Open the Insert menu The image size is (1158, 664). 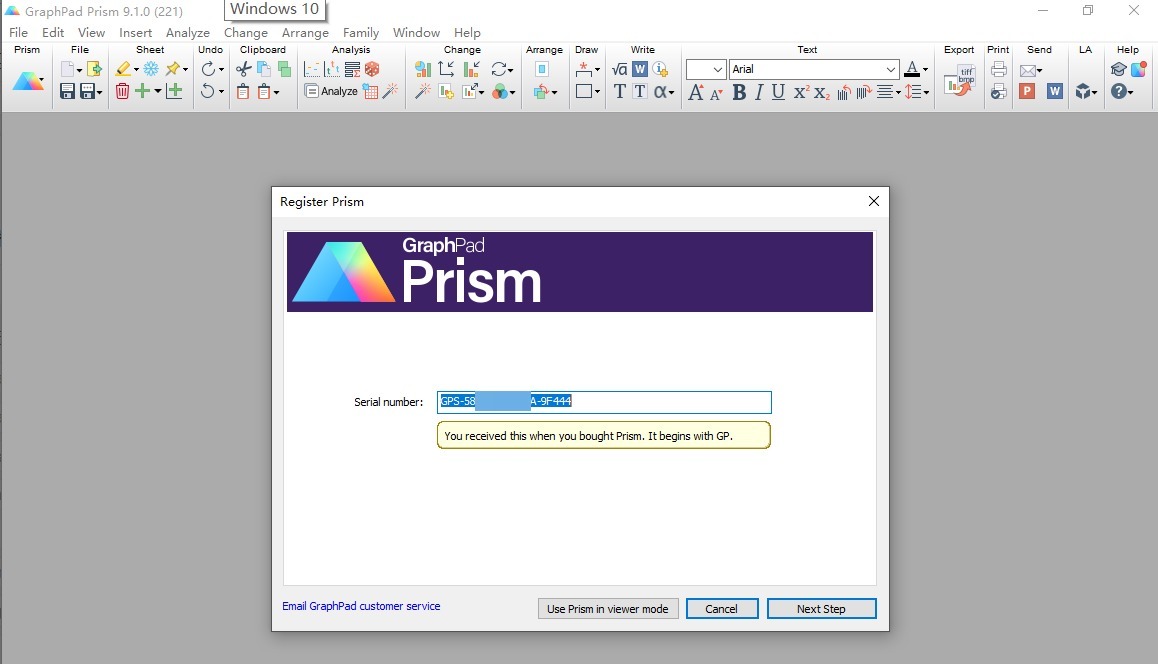tap(135, 32)
